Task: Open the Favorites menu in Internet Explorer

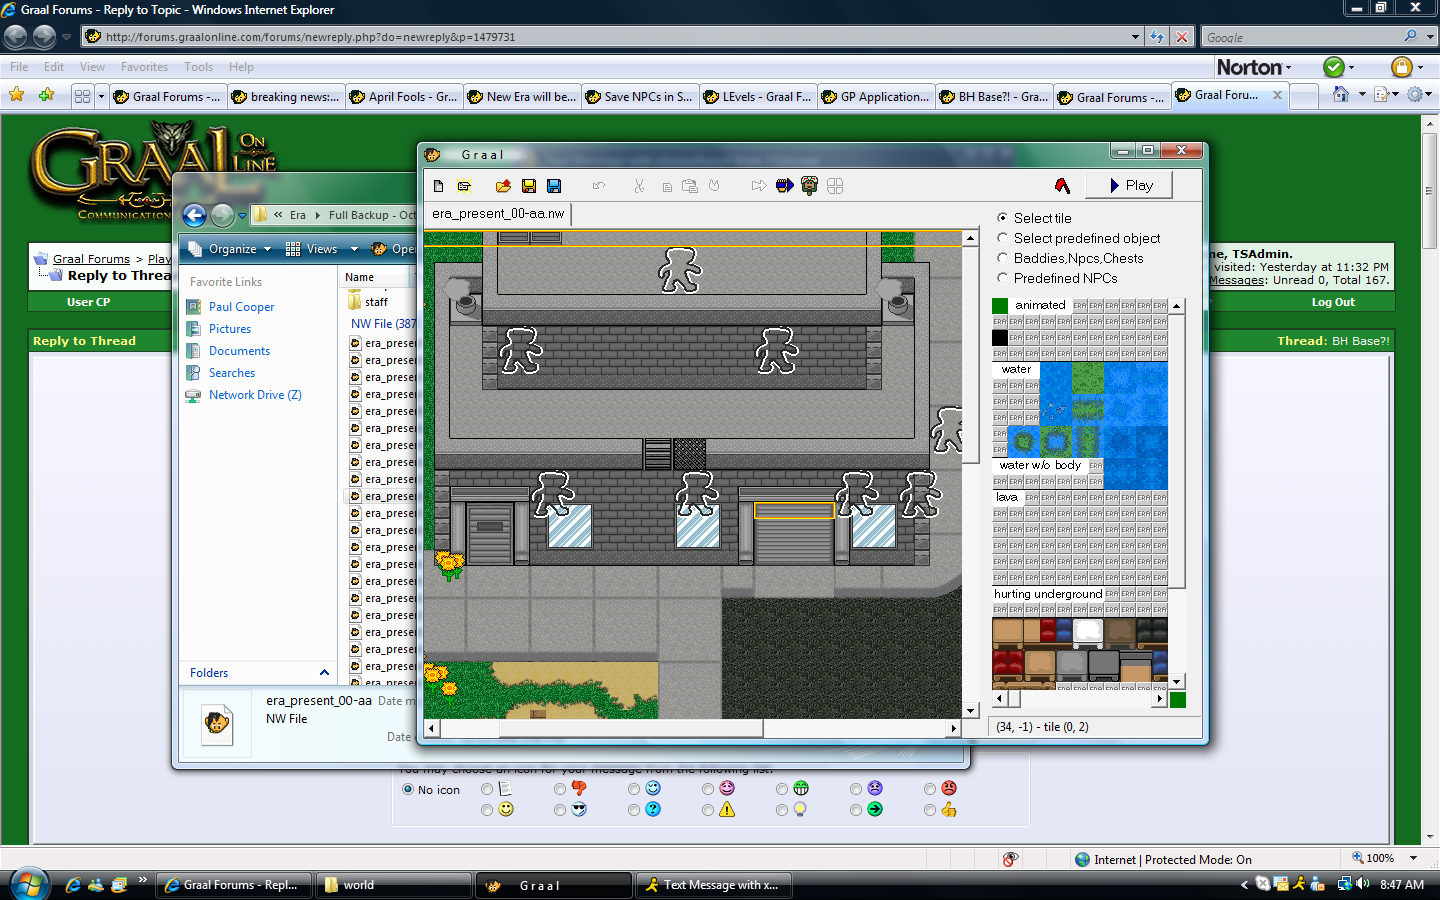Action: pyautogui.click(x=144, y=67)
